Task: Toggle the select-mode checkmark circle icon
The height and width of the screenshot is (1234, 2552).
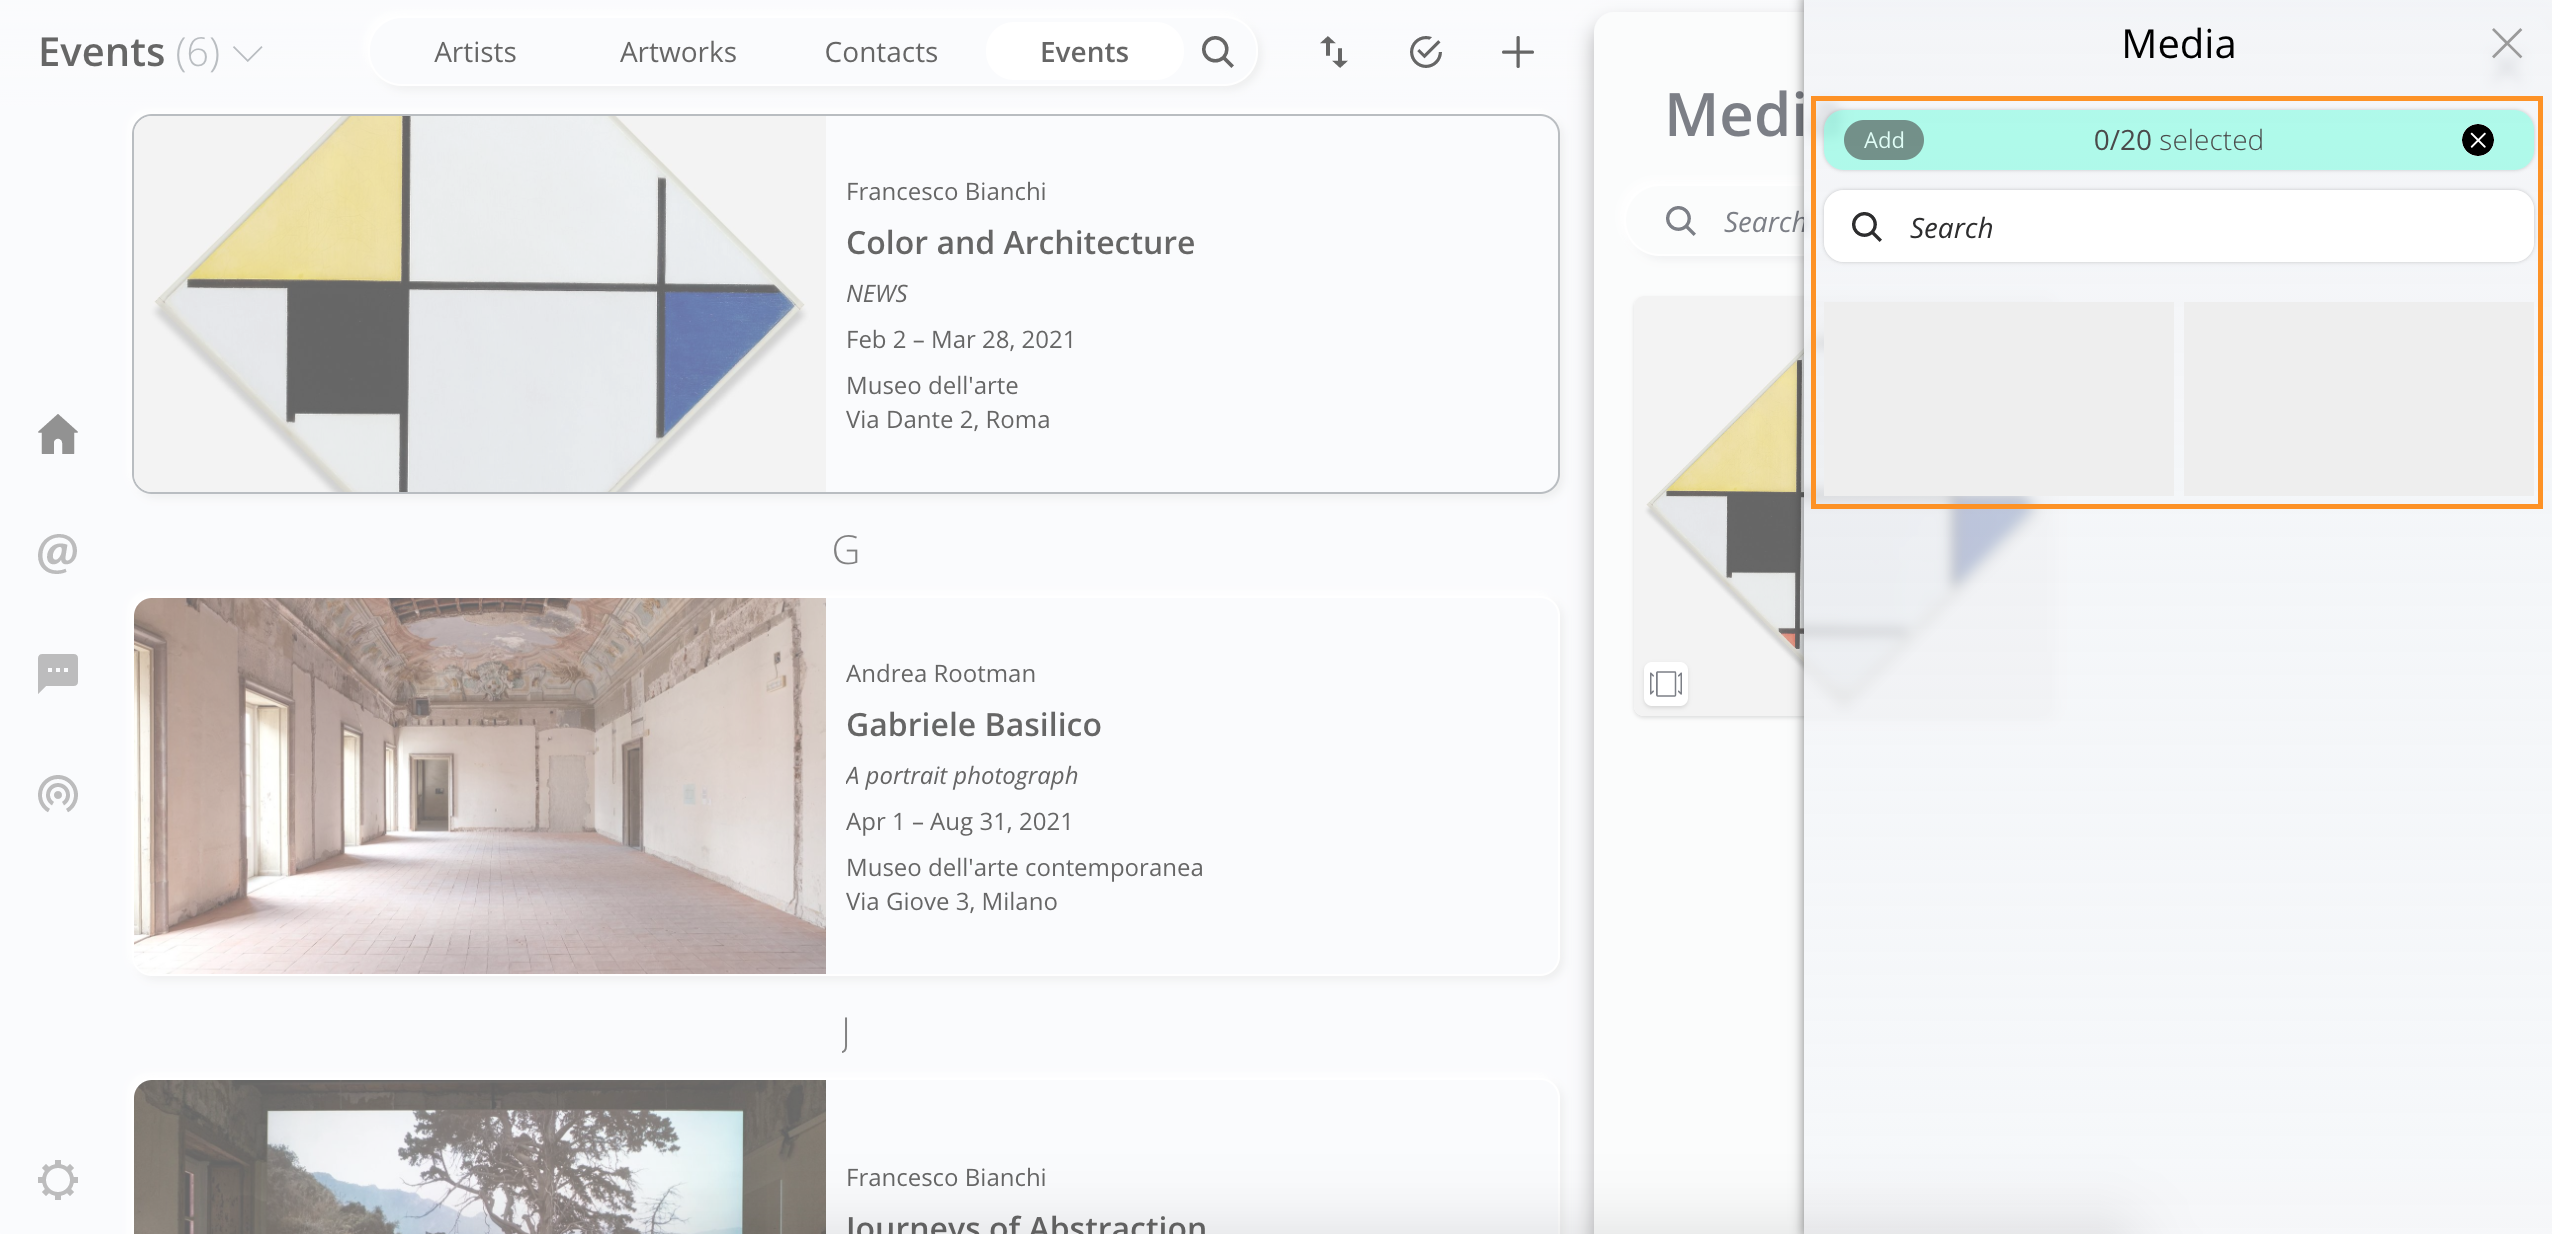Action: (1425, 52)
